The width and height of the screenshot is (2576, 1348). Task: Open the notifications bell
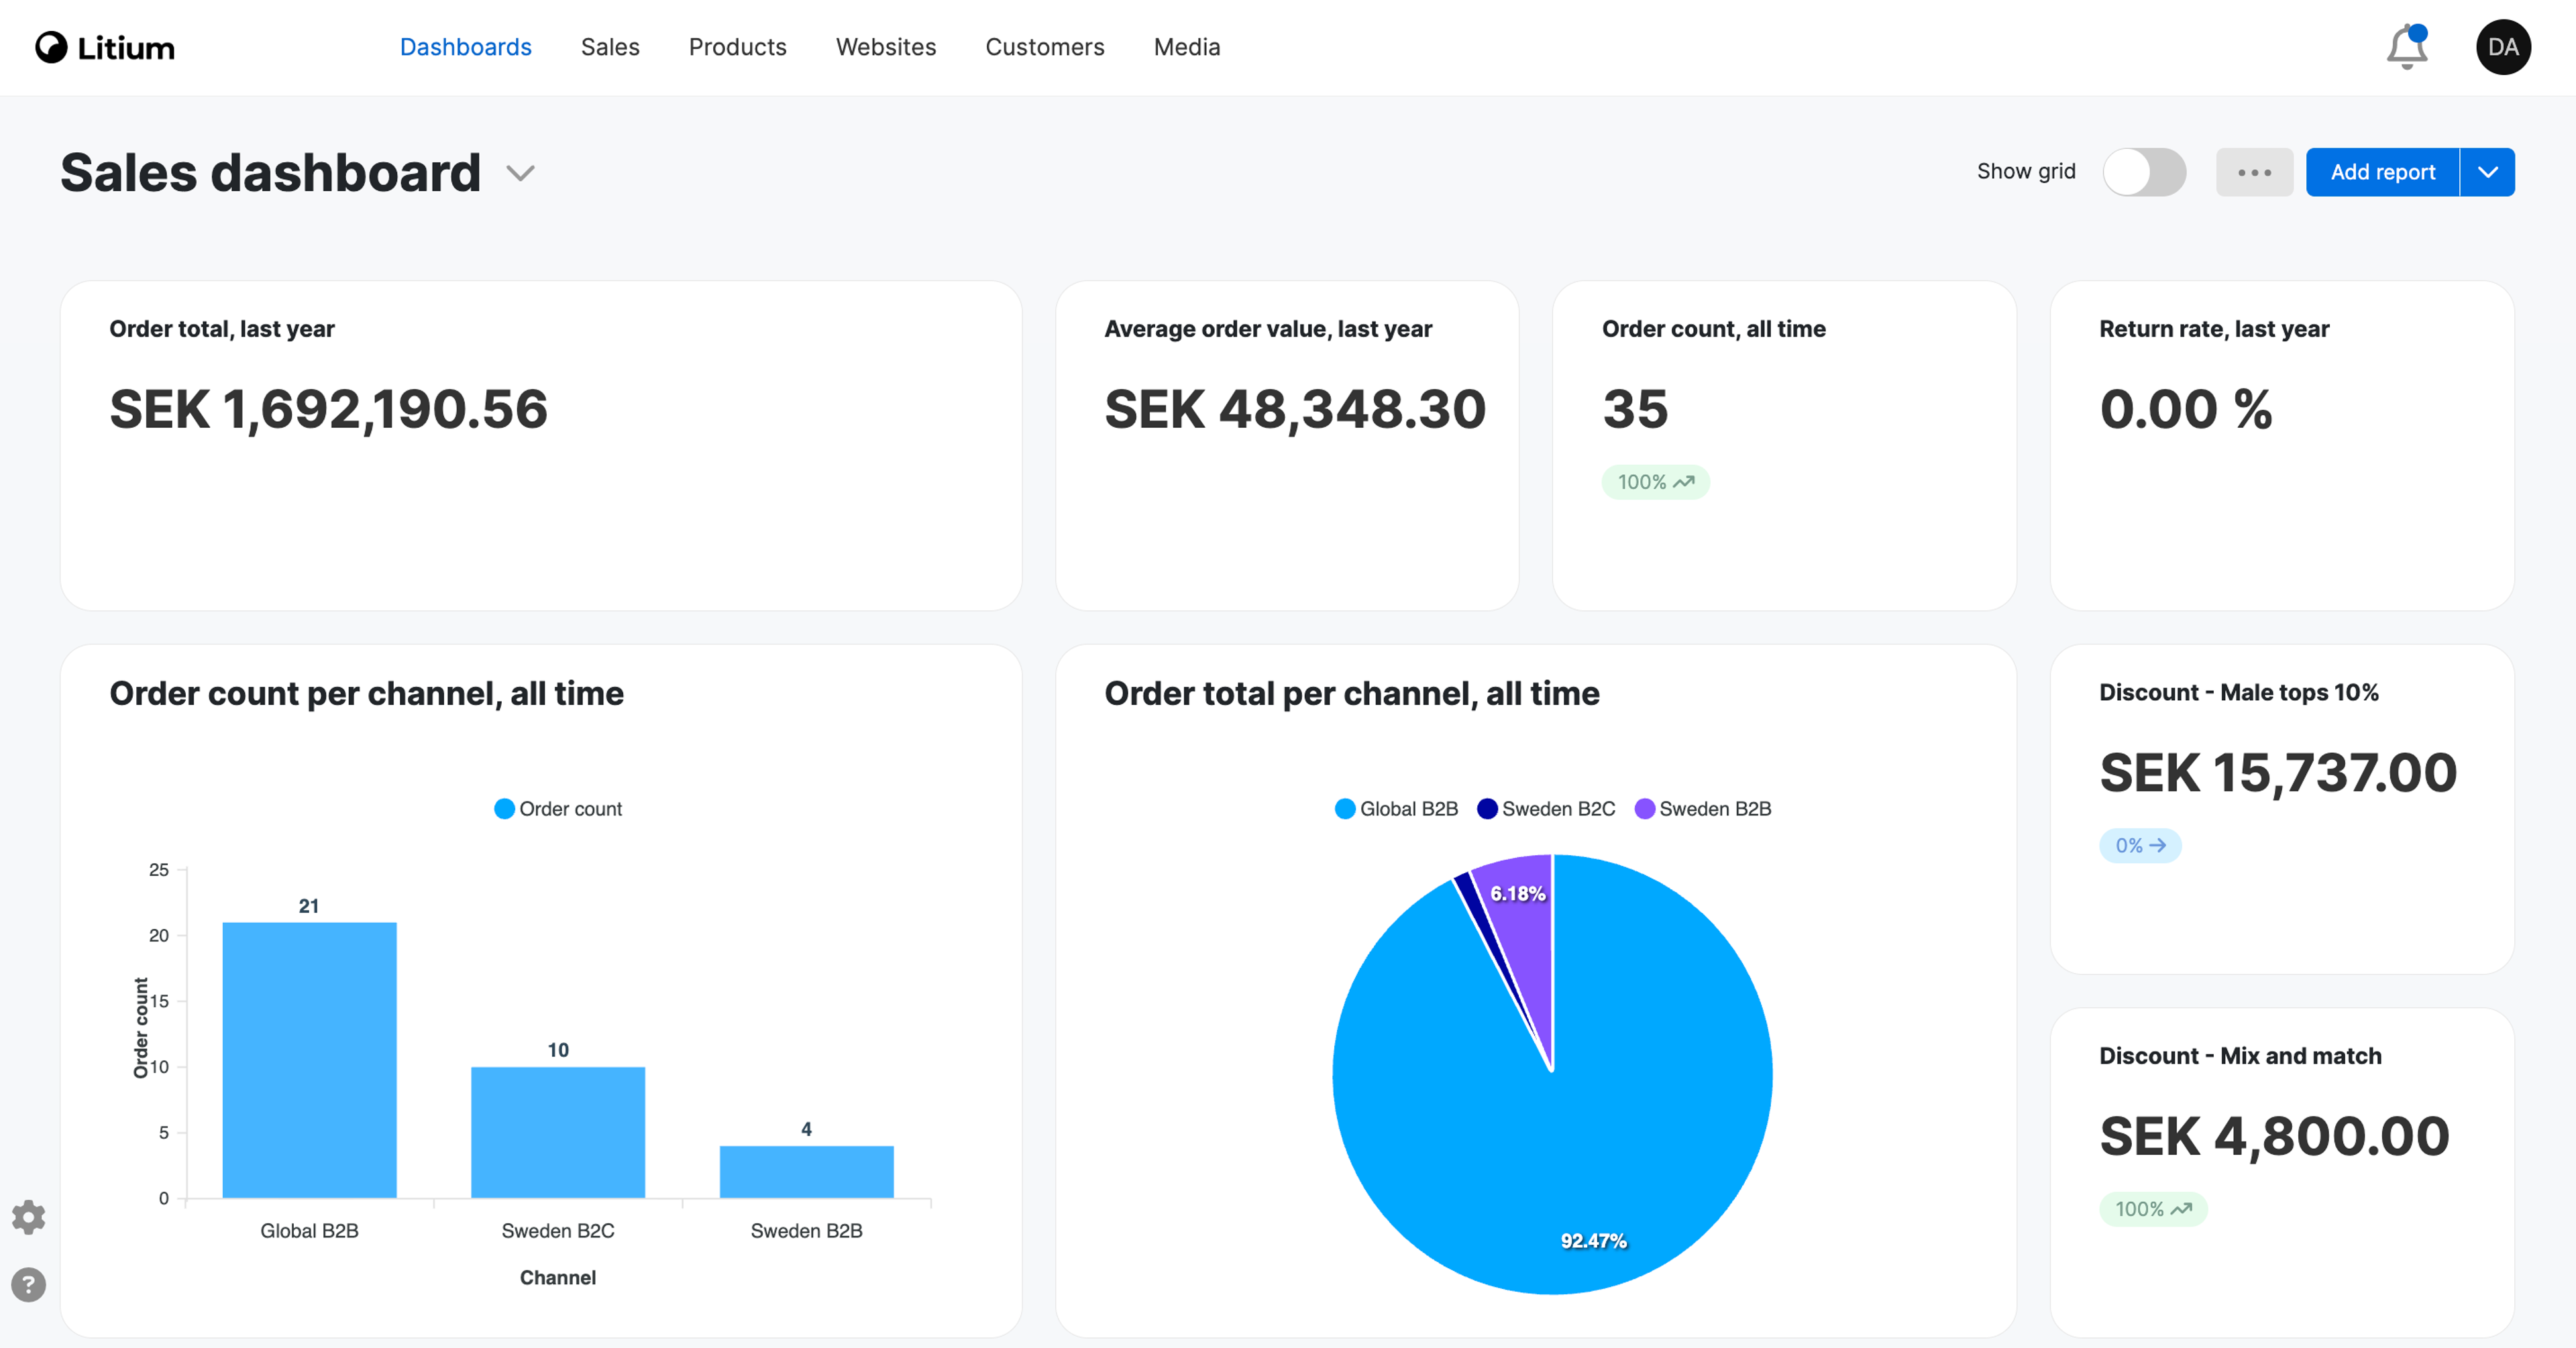pos(2407,47)
